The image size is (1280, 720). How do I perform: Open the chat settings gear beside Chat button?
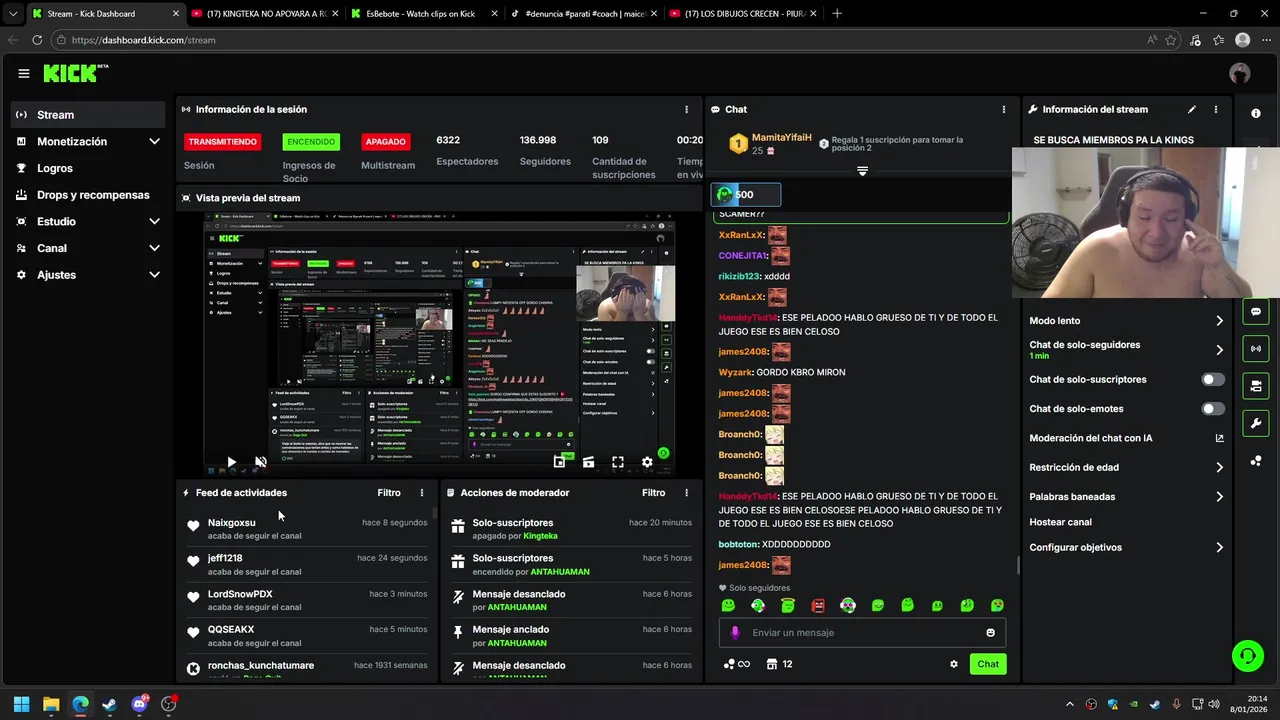point(954,664)
